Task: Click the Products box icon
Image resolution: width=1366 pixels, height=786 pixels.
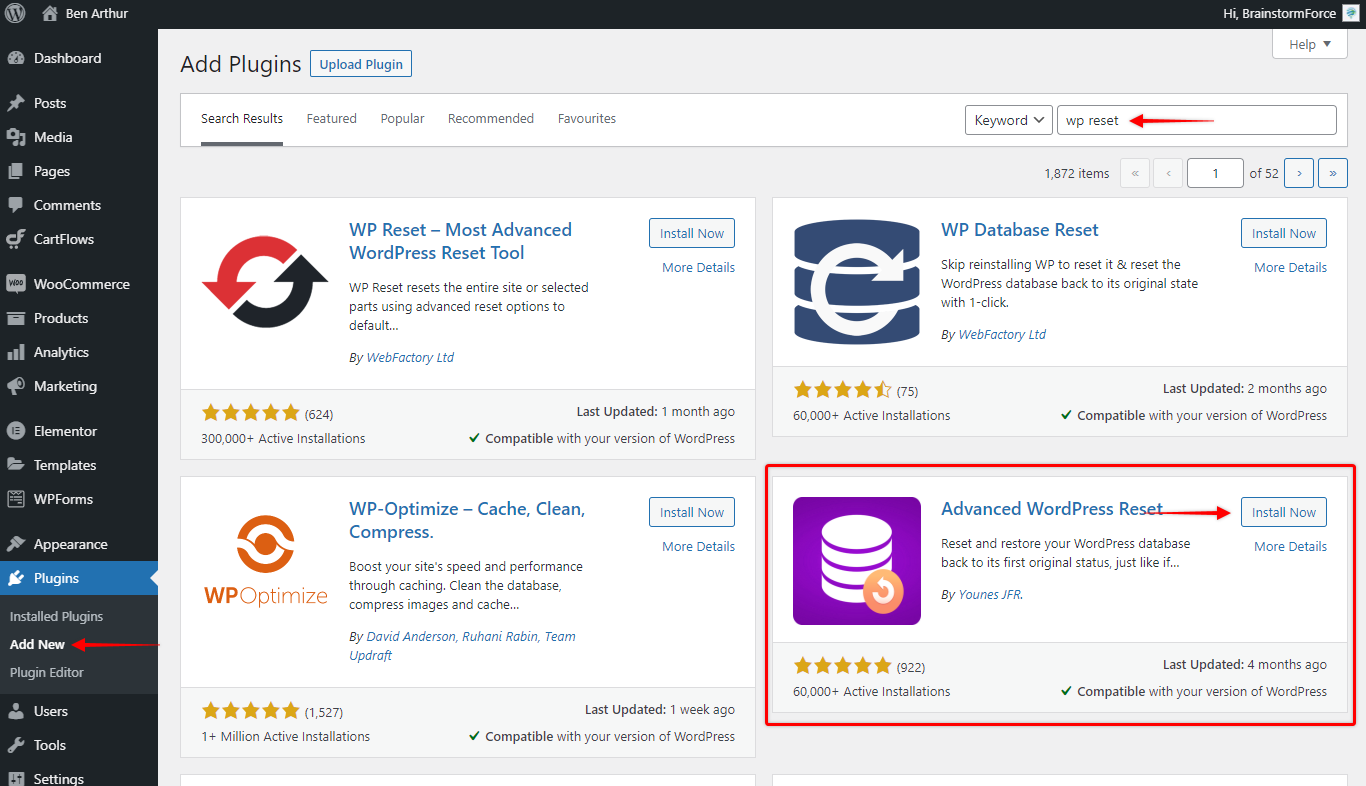Action: point(15,318)
